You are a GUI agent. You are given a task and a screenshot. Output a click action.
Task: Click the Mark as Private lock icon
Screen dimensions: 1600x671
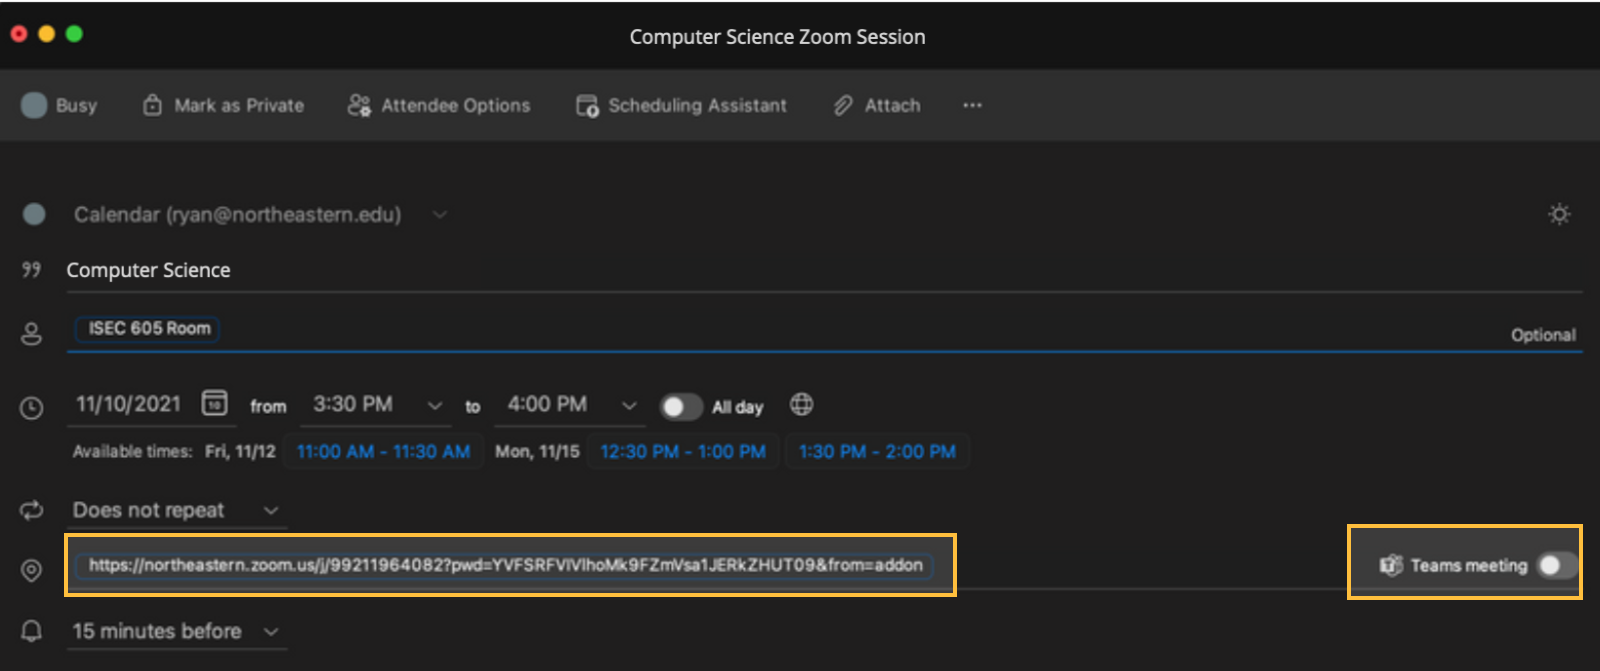tap(152, 106)
